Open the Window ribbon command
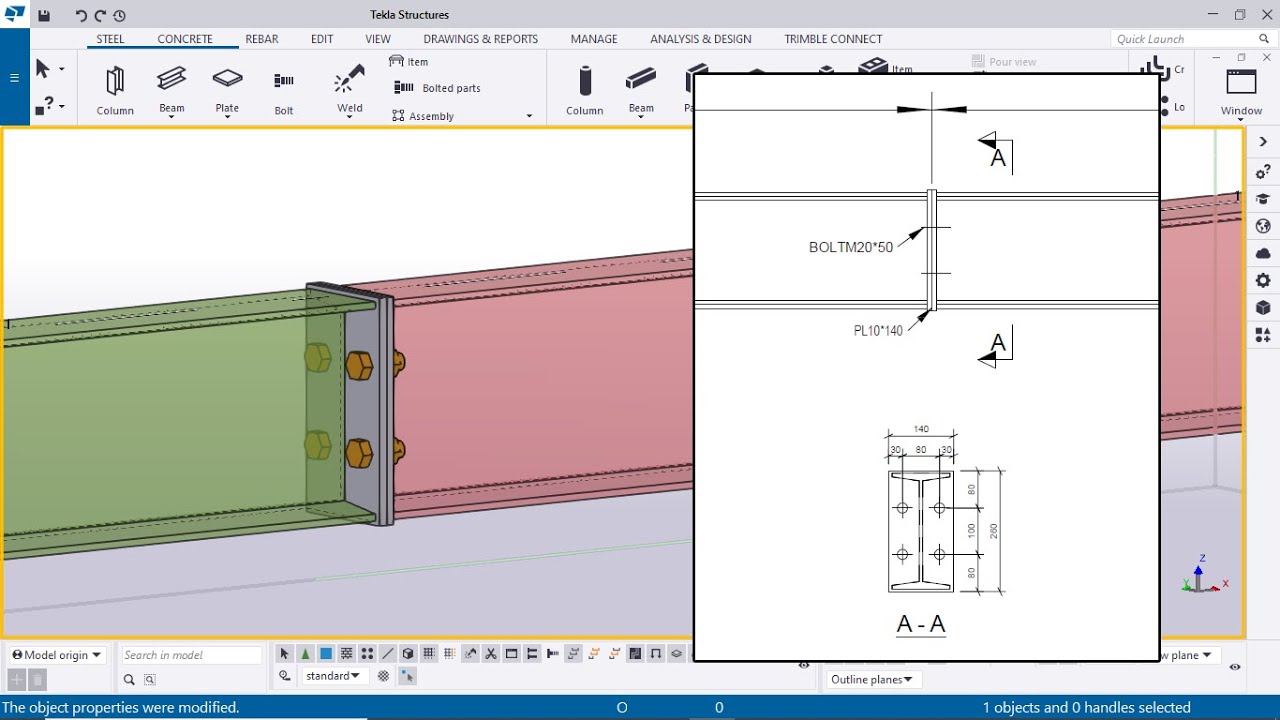This screenshot has width=1280, height=720. tap(1241, 90)
